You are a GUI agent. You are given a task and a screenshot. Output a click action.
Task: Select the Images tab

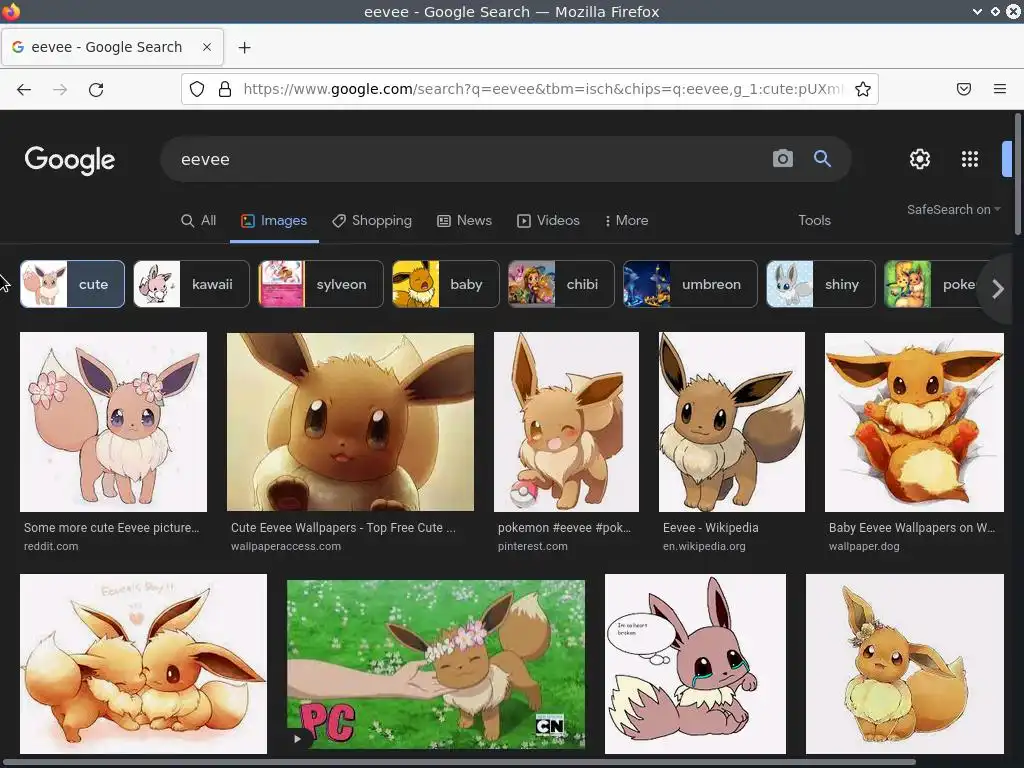[274, 221]
